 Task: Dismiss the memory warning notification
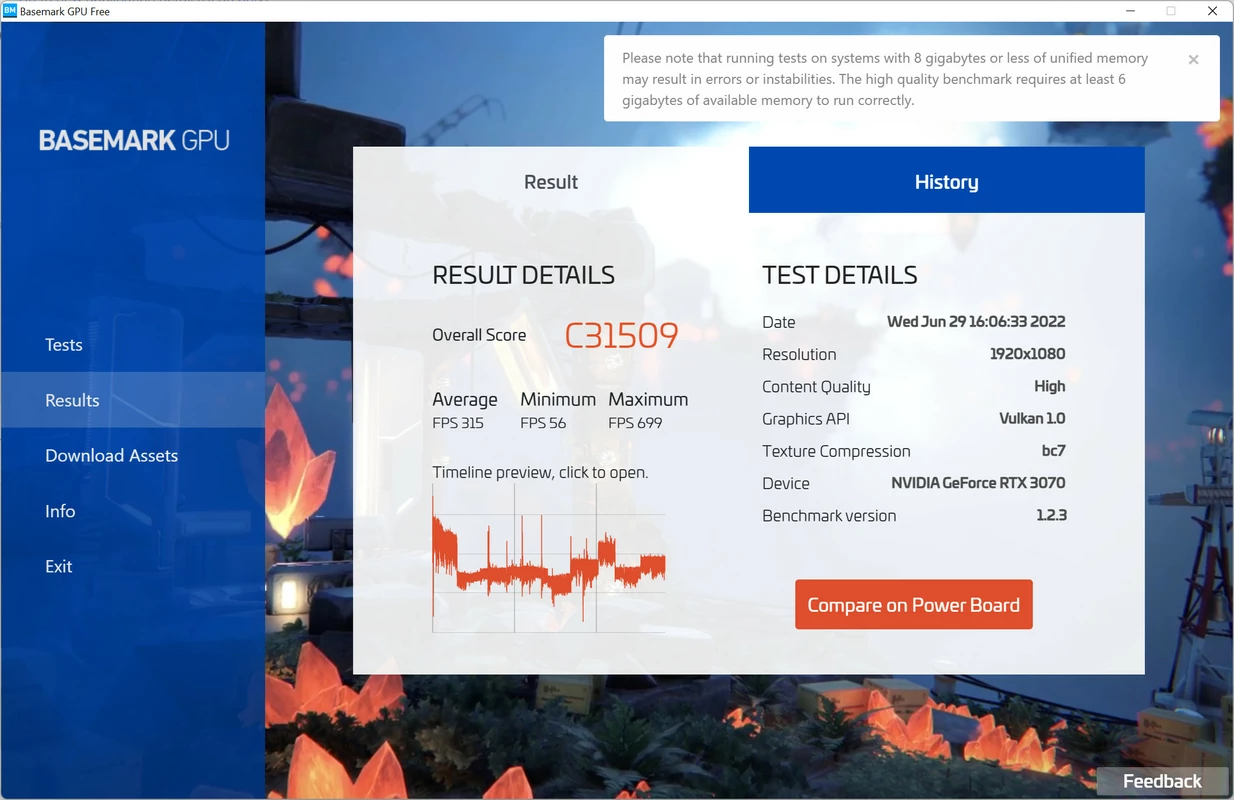coord(1193,60)
